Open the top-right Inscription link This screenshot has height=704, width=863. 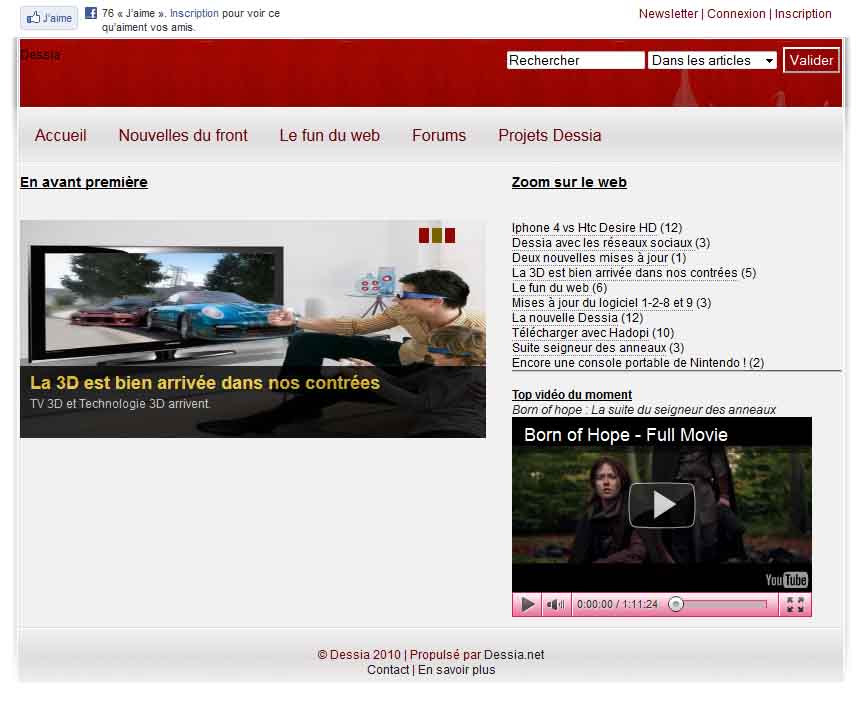click(x=803, y=14)
